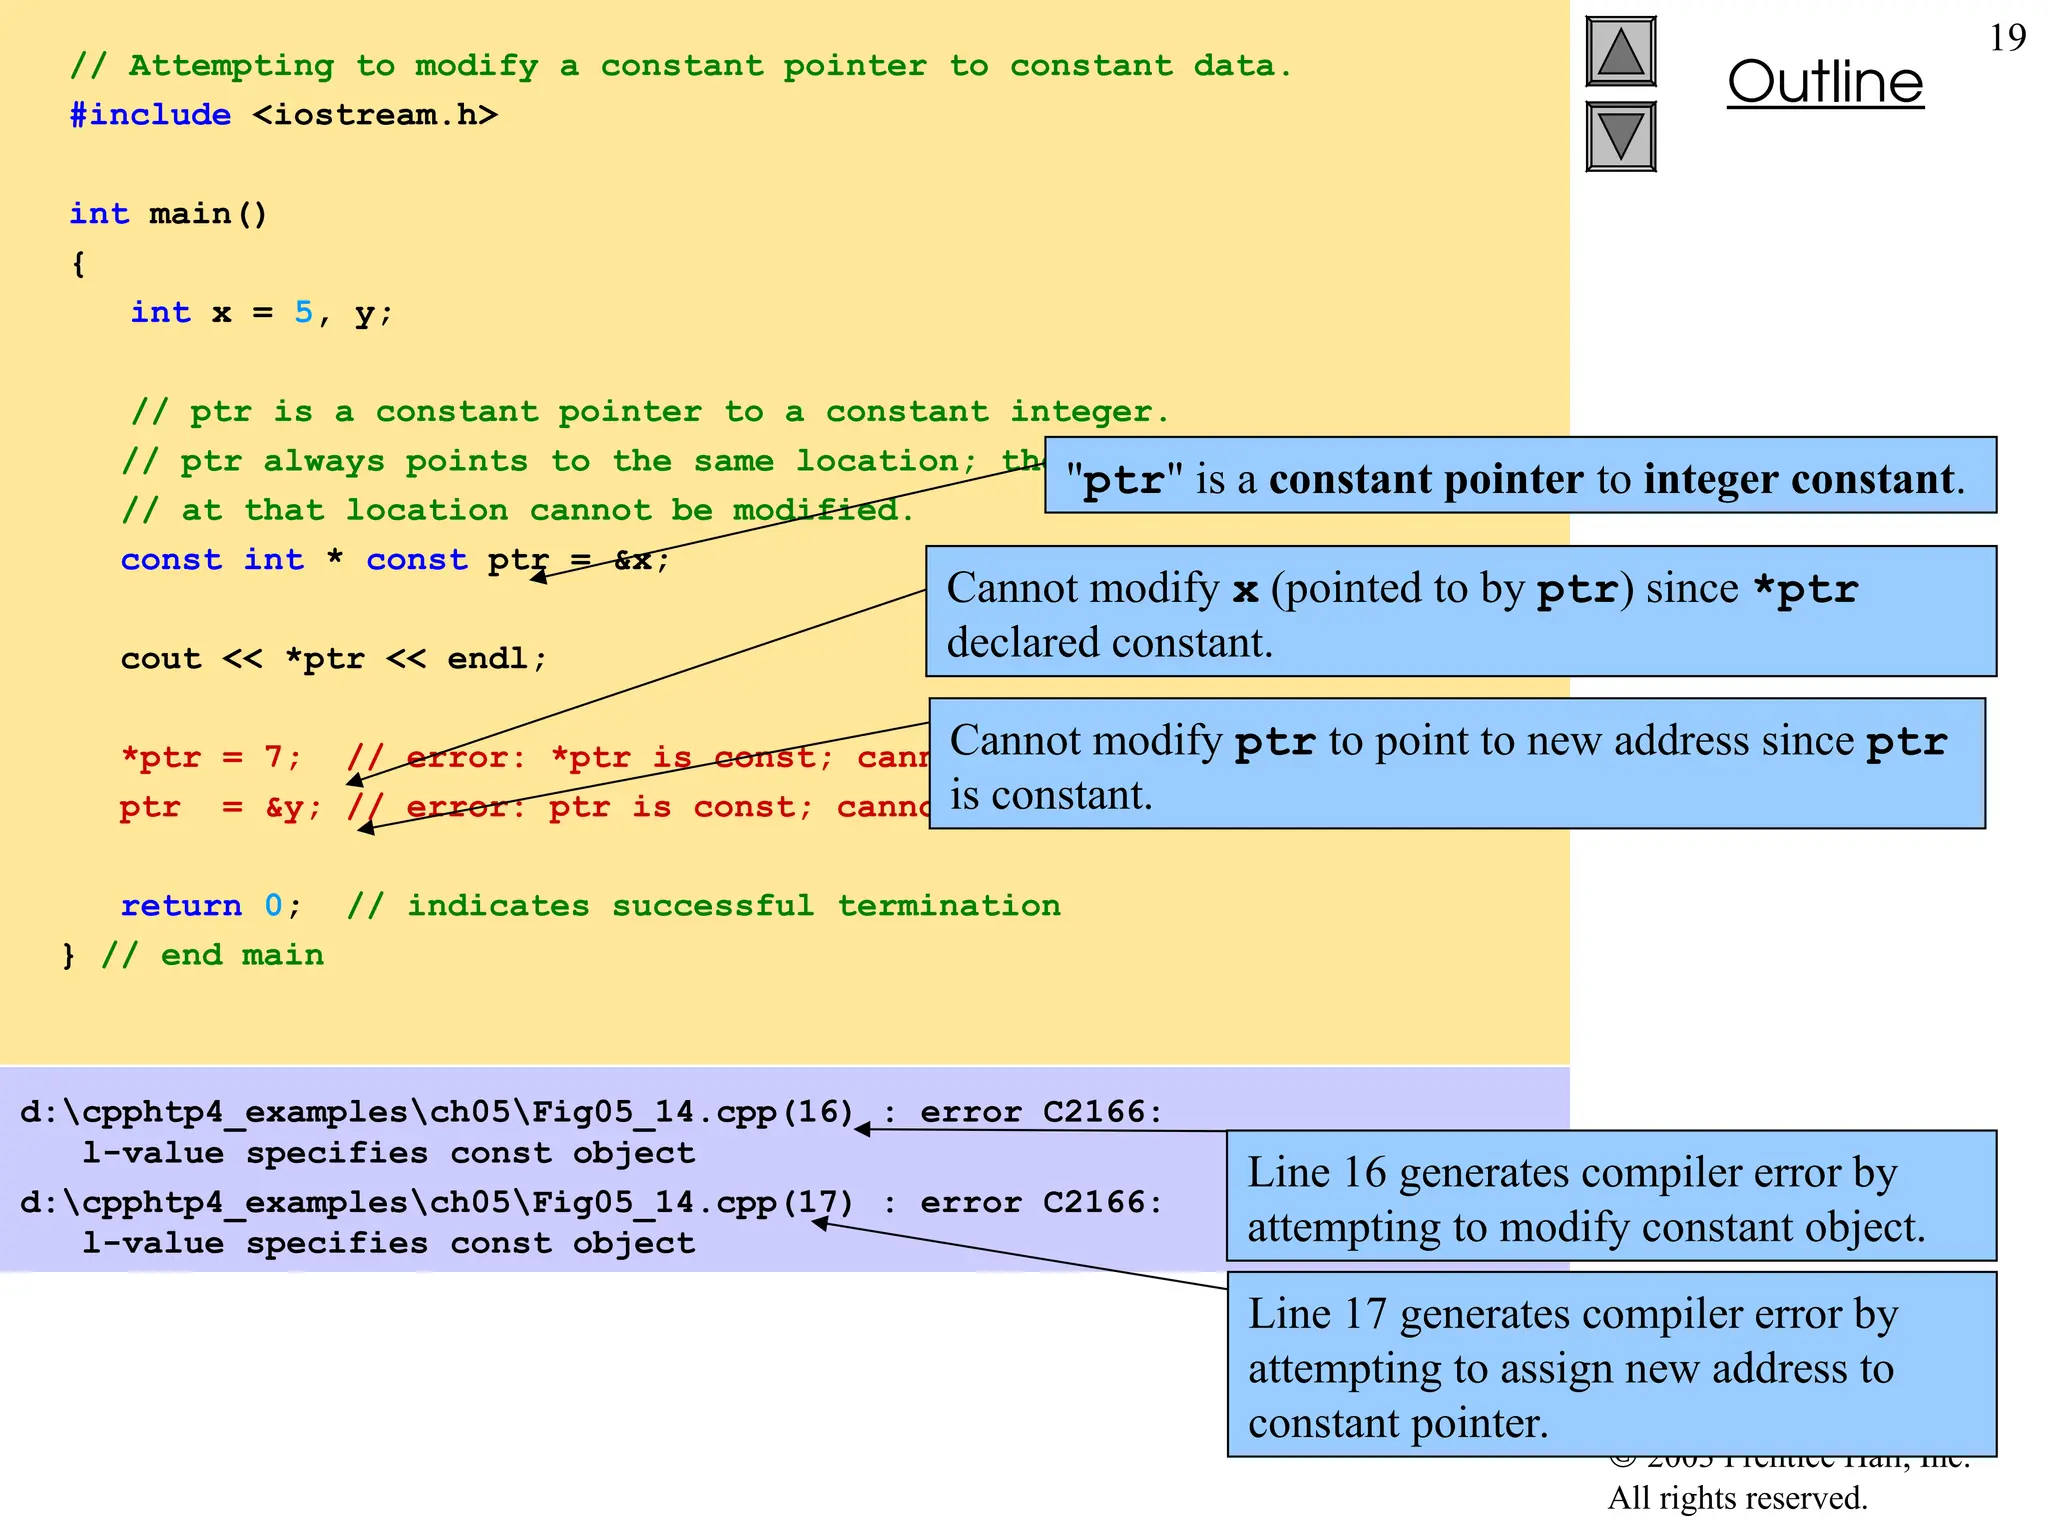Screen dimensions: 2048x1536
Task: Click the callout '"ptr" is a constant pointer to integer constant'
Action: coord(1520,475)
